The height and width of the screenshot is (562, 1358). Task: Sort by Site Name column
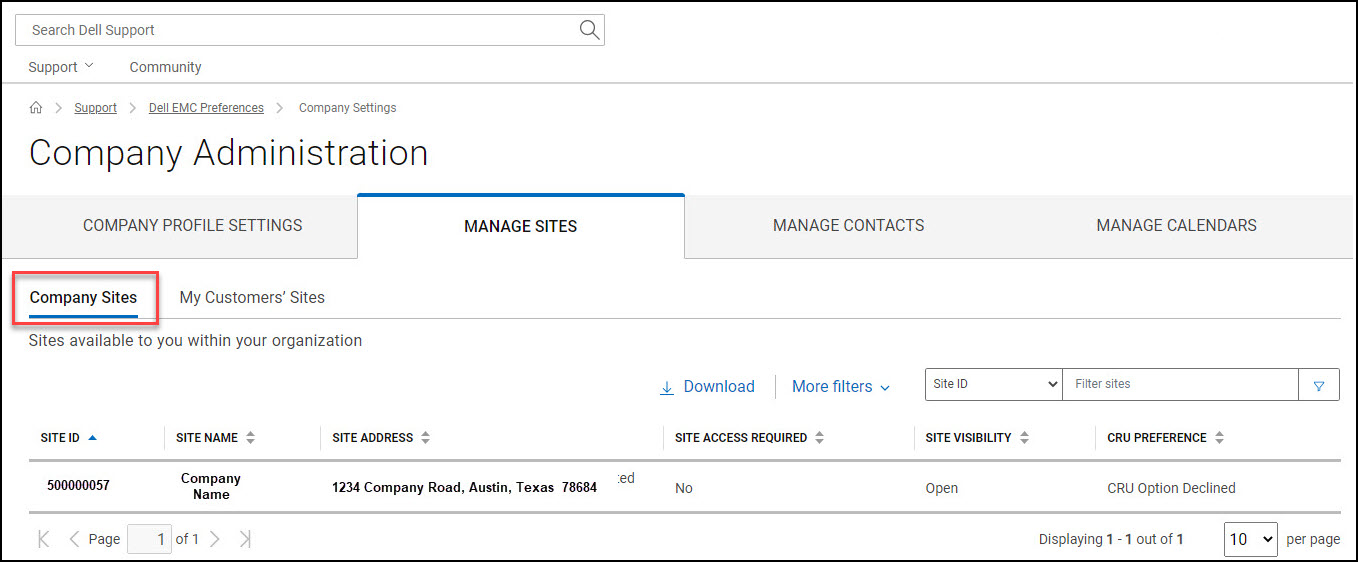point(251,438)
